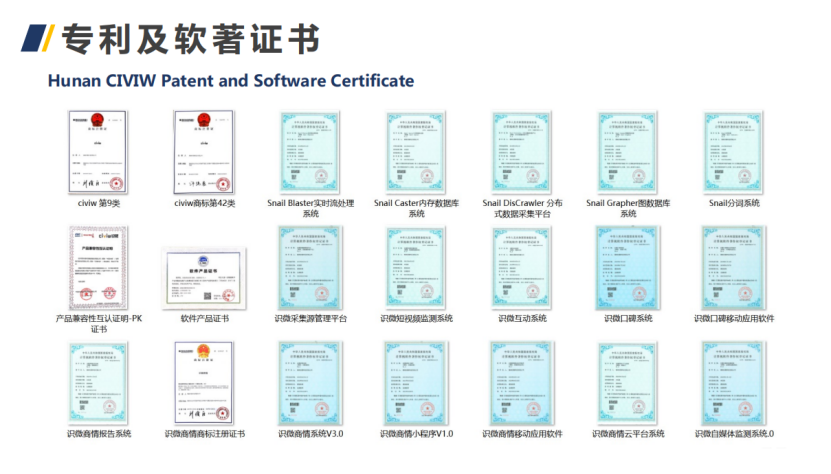Screen dimensions: 831x474
Task: Click the Snail Grapher图数据库系统 certificate image
Action: tap(628, 152)
